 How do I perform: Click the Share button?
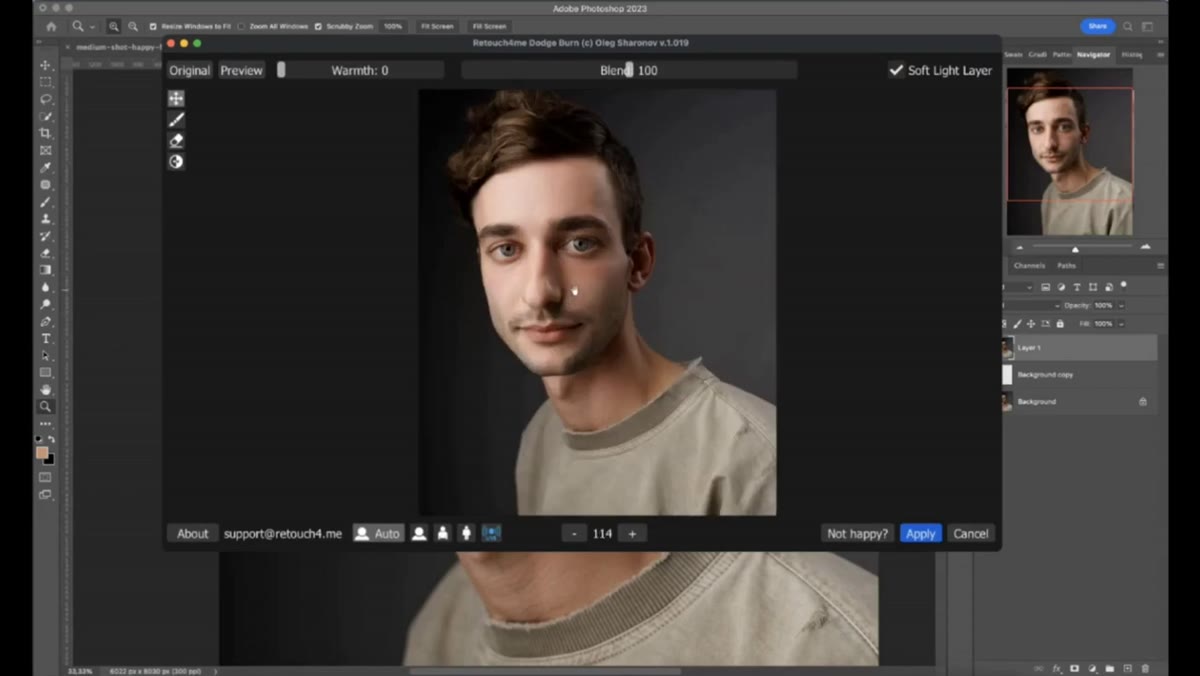[1097, 26]
